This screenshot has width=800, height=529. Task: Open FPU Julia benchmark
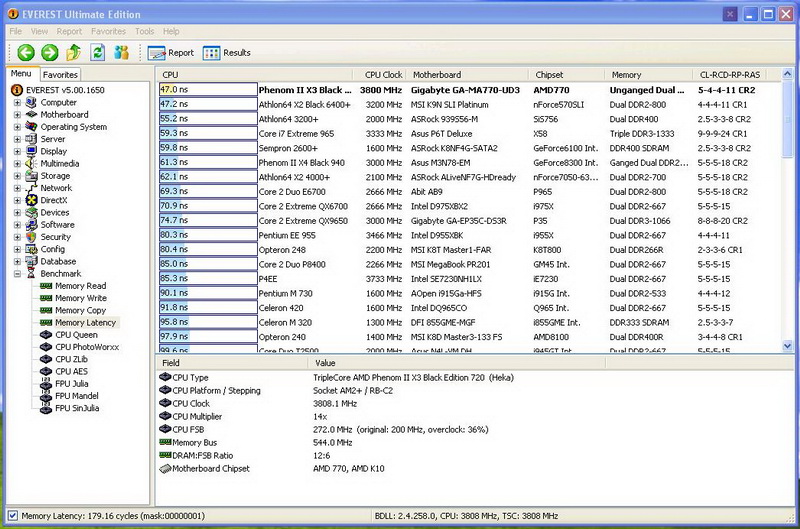71,384
